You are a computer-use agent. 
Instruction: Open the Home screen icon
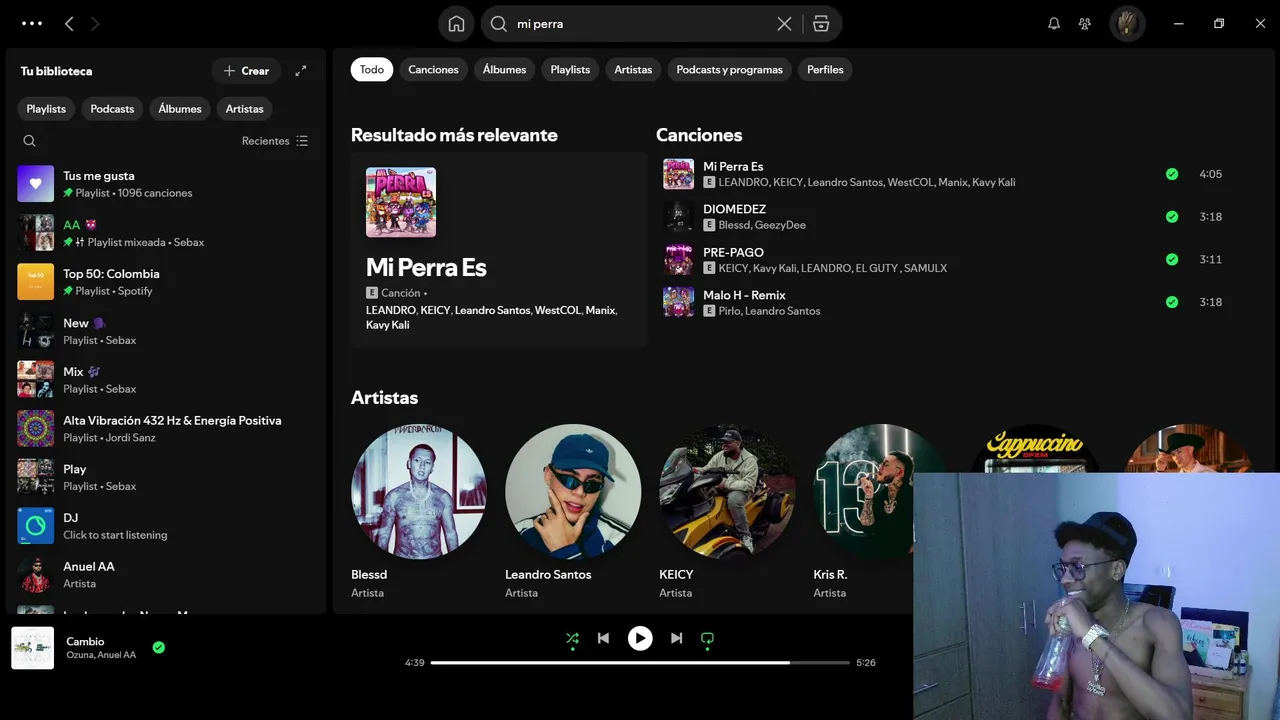(456, 24)
